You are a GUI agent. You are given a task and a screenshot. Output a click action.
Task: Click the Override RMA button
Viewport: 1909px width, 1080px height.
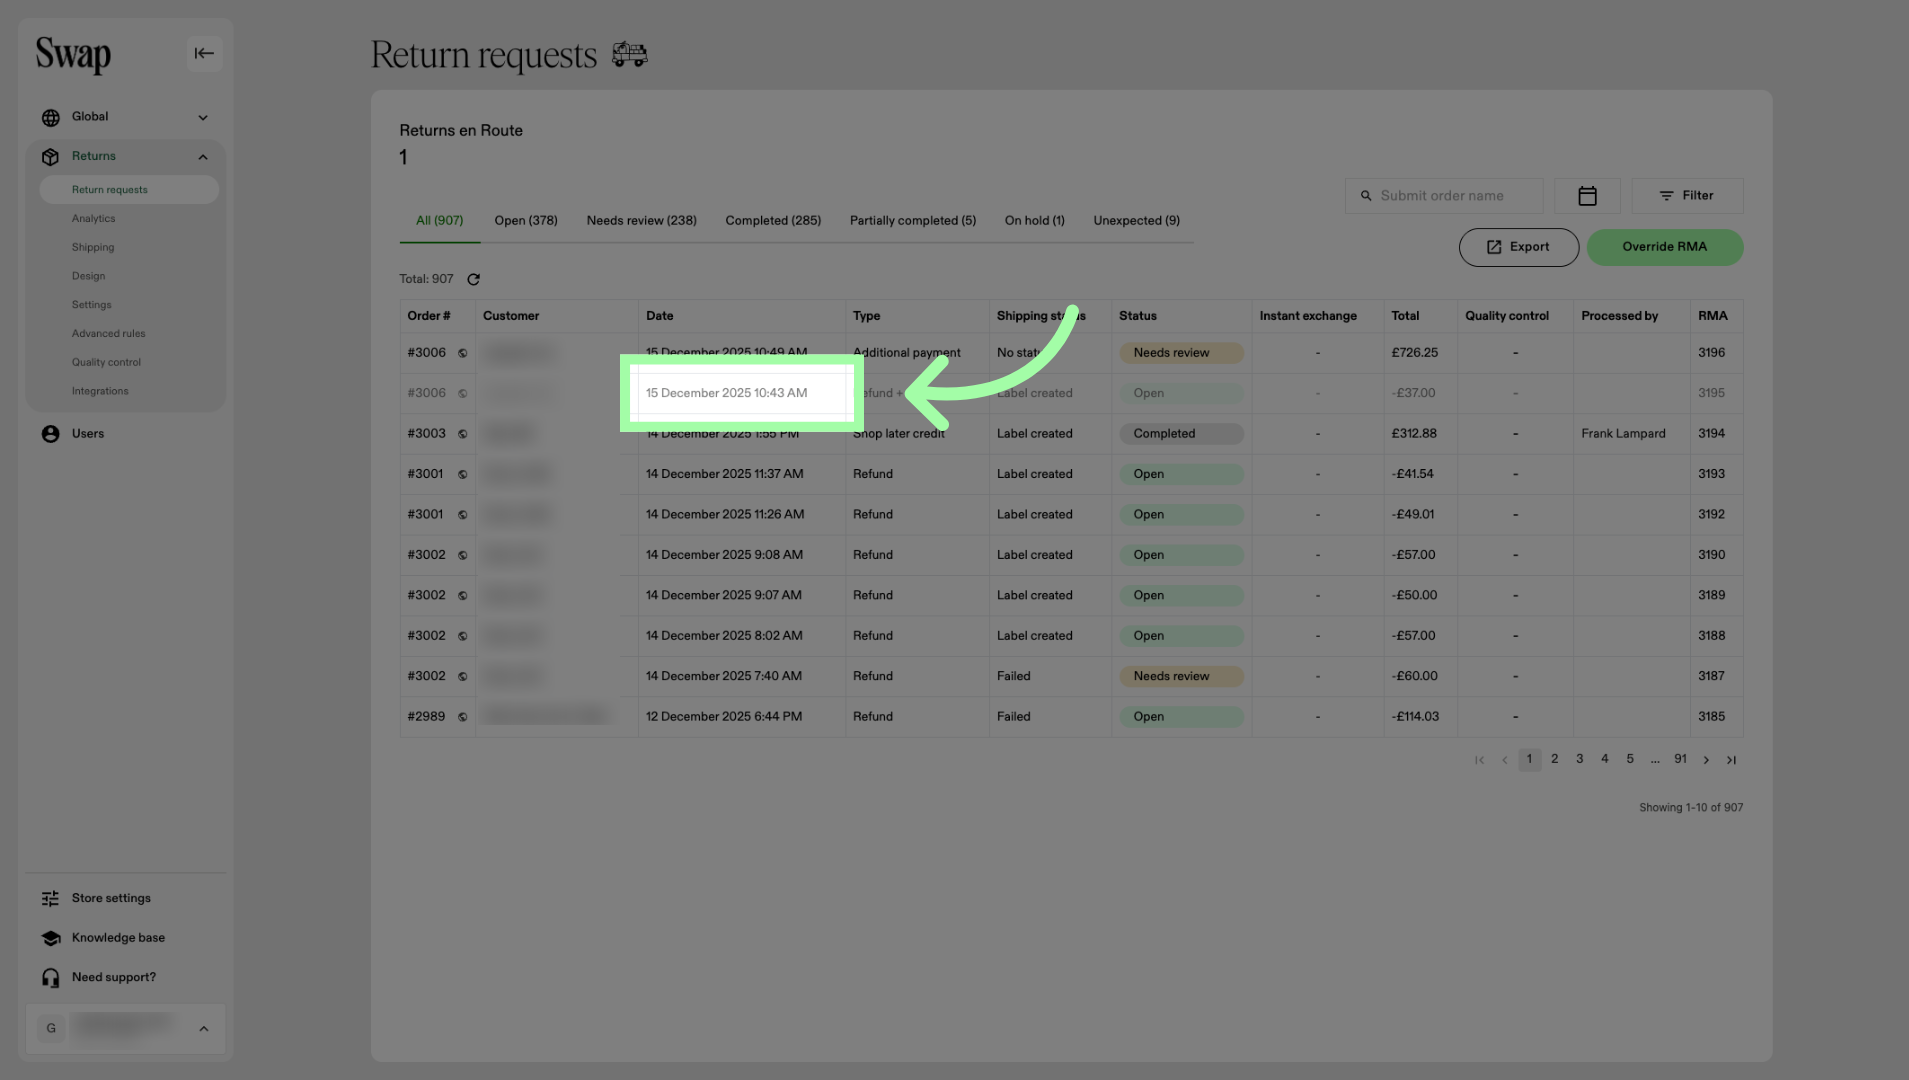[x=1665, y=248]
